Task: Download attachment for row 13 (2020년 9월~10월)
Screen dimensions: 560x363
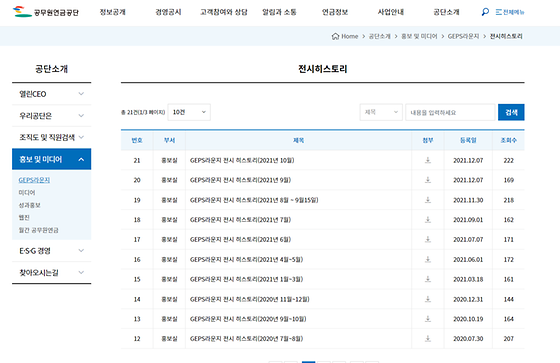Action: coord(428,319)
